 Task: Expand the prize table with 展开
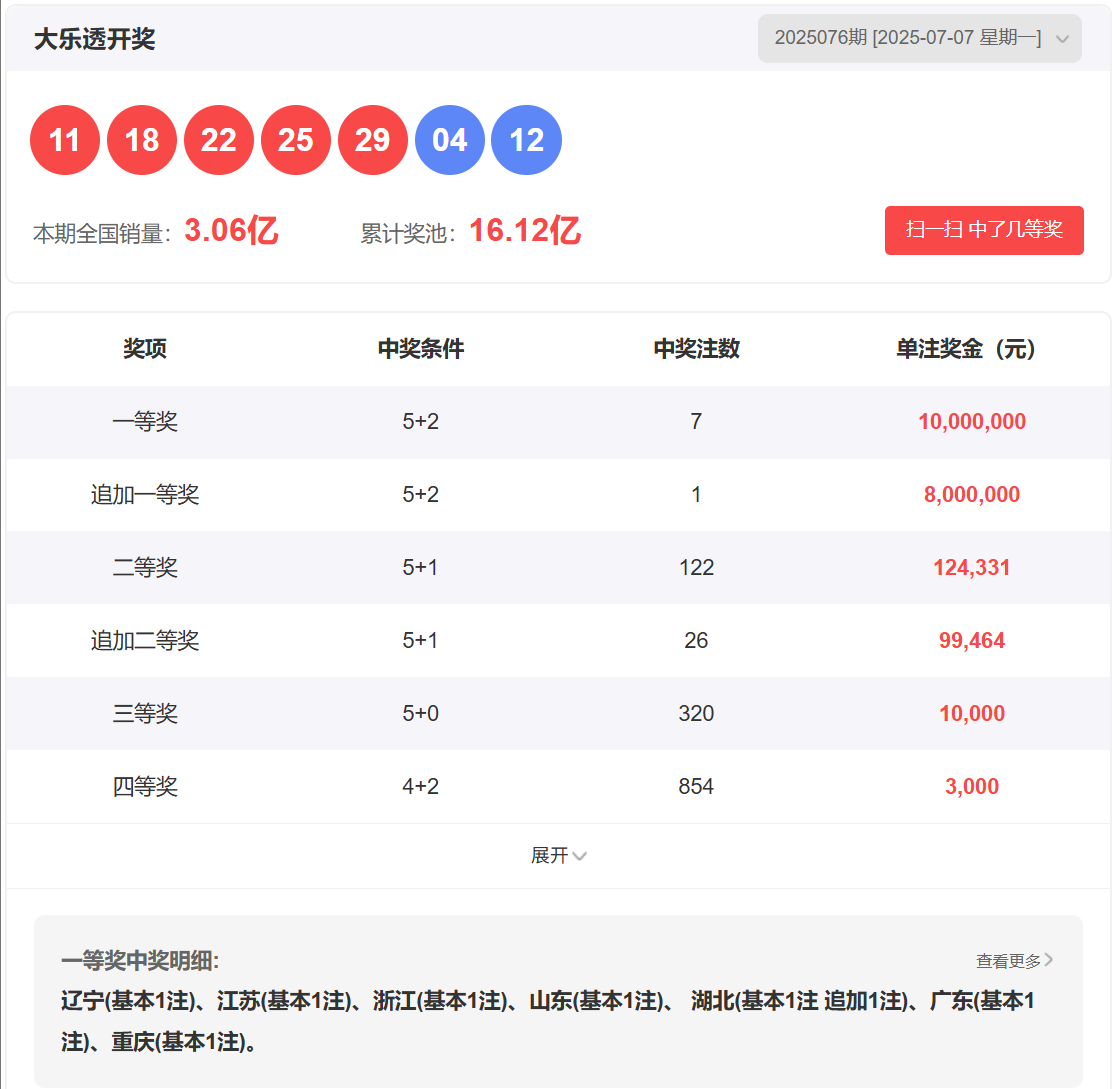558,855
